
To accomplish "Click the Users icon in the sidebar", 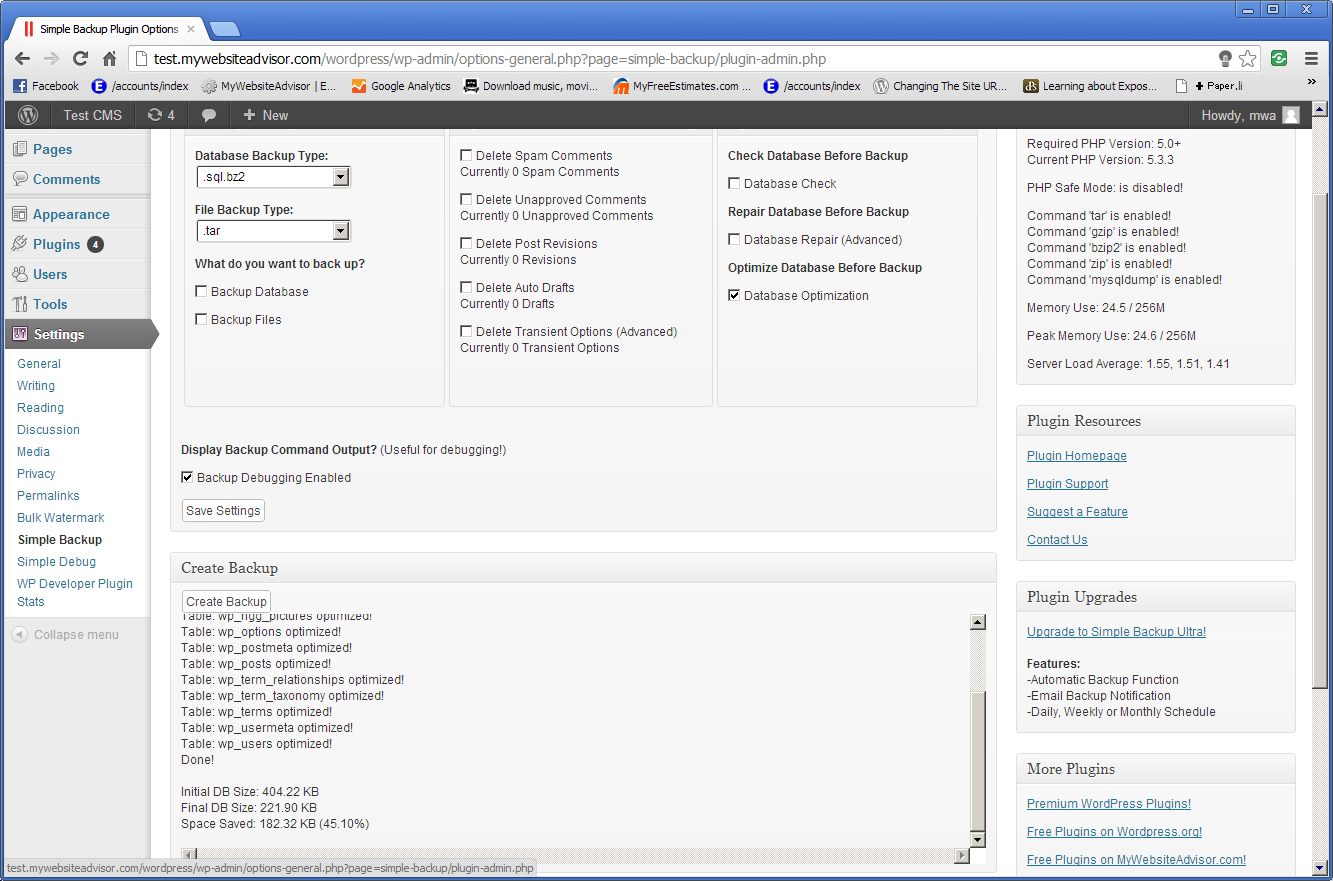I will tap(20, 274).
